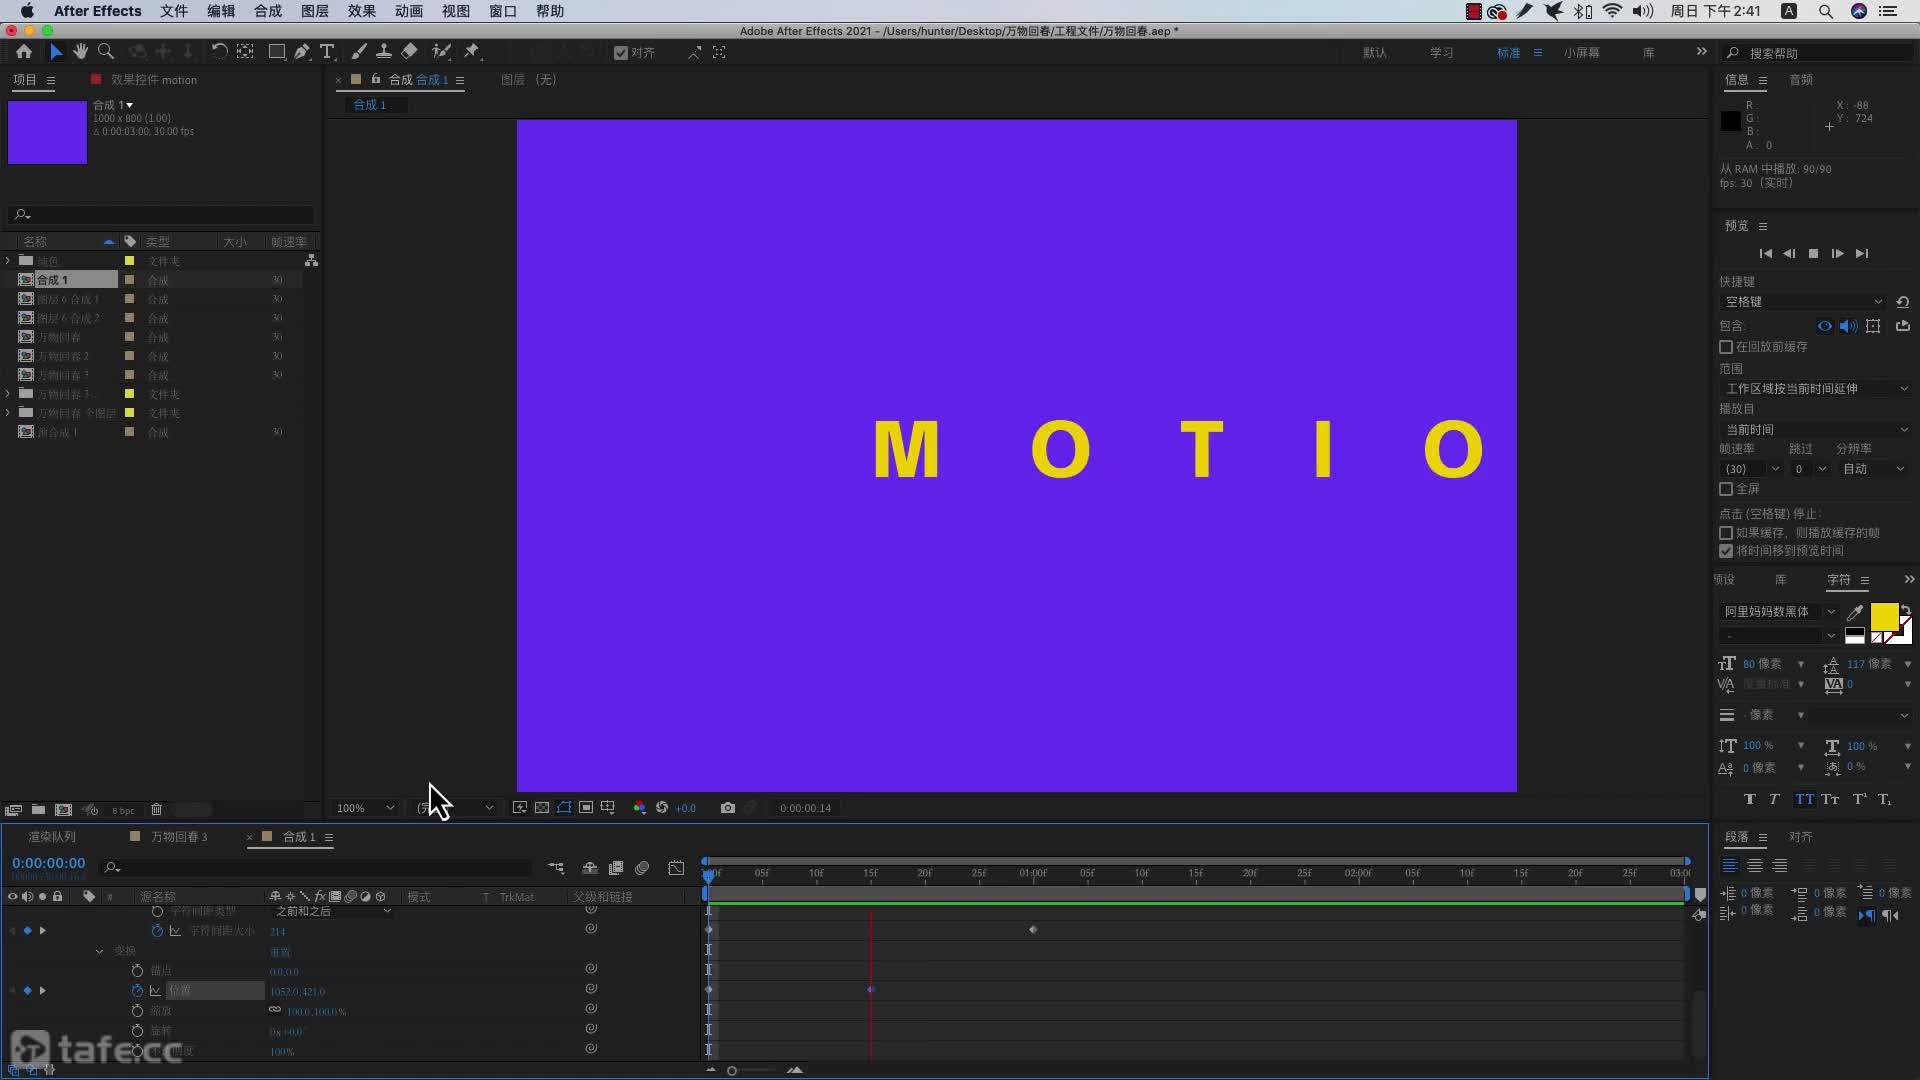
Task: Select the Puppet Pin tool
Action: (472, 52)
